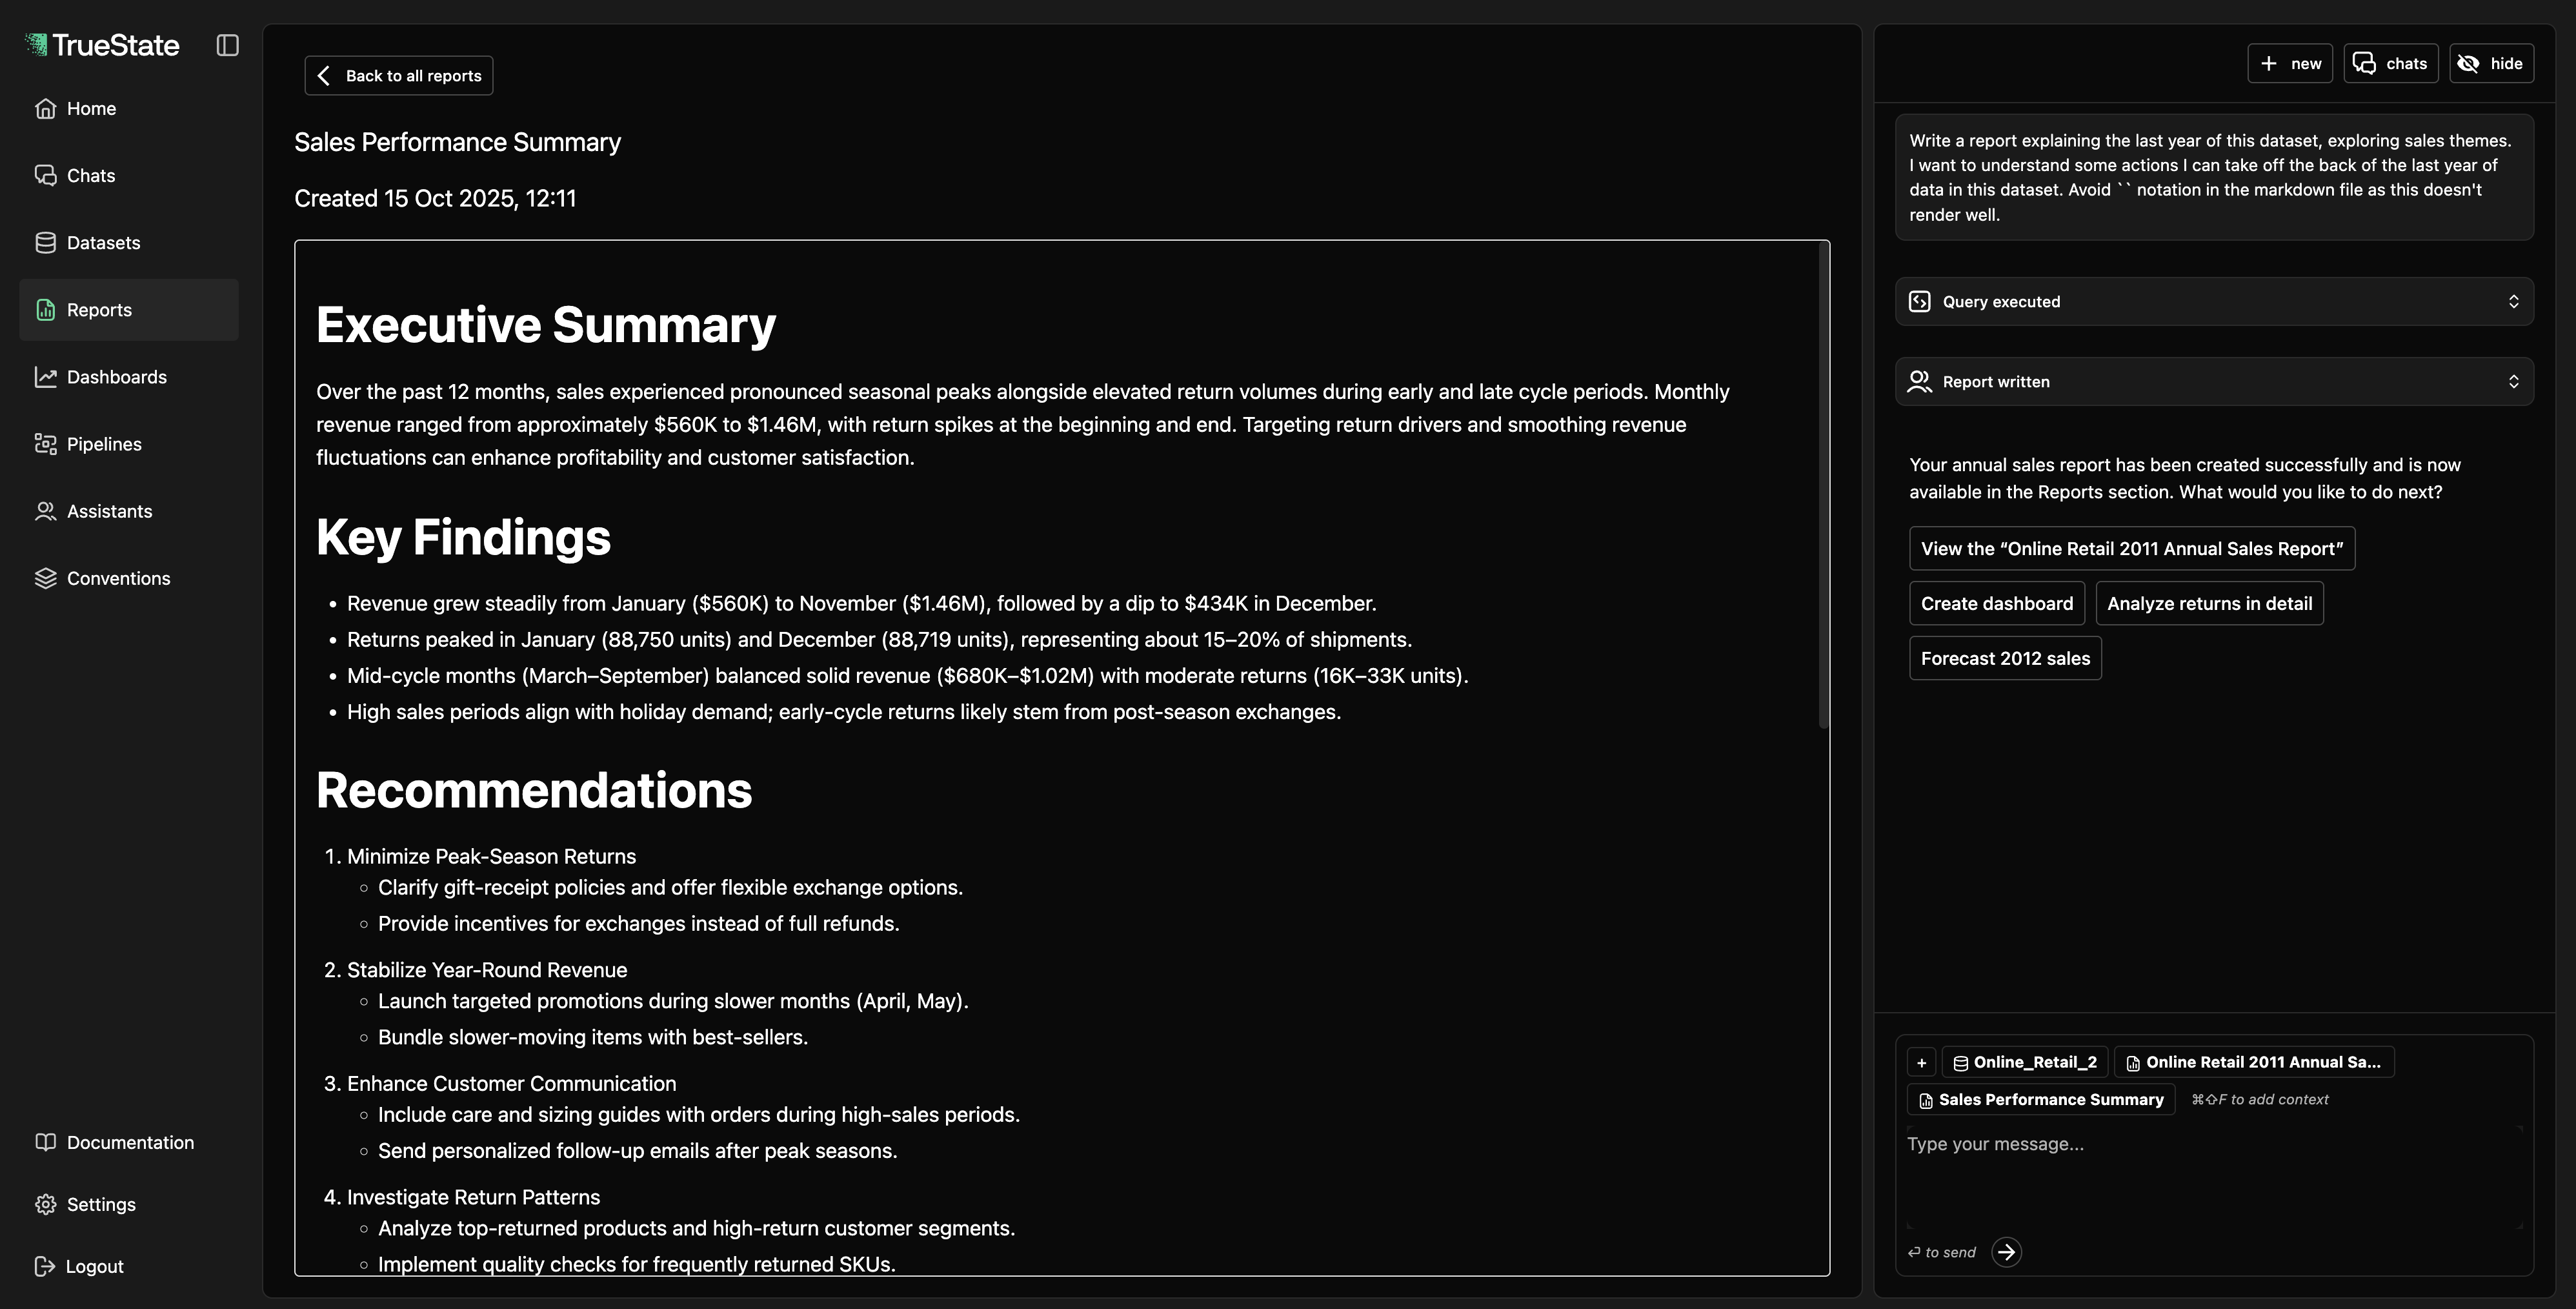Click the TrueState logo icon
The width and height of the screenshot is (2576, 1309).
36,45
